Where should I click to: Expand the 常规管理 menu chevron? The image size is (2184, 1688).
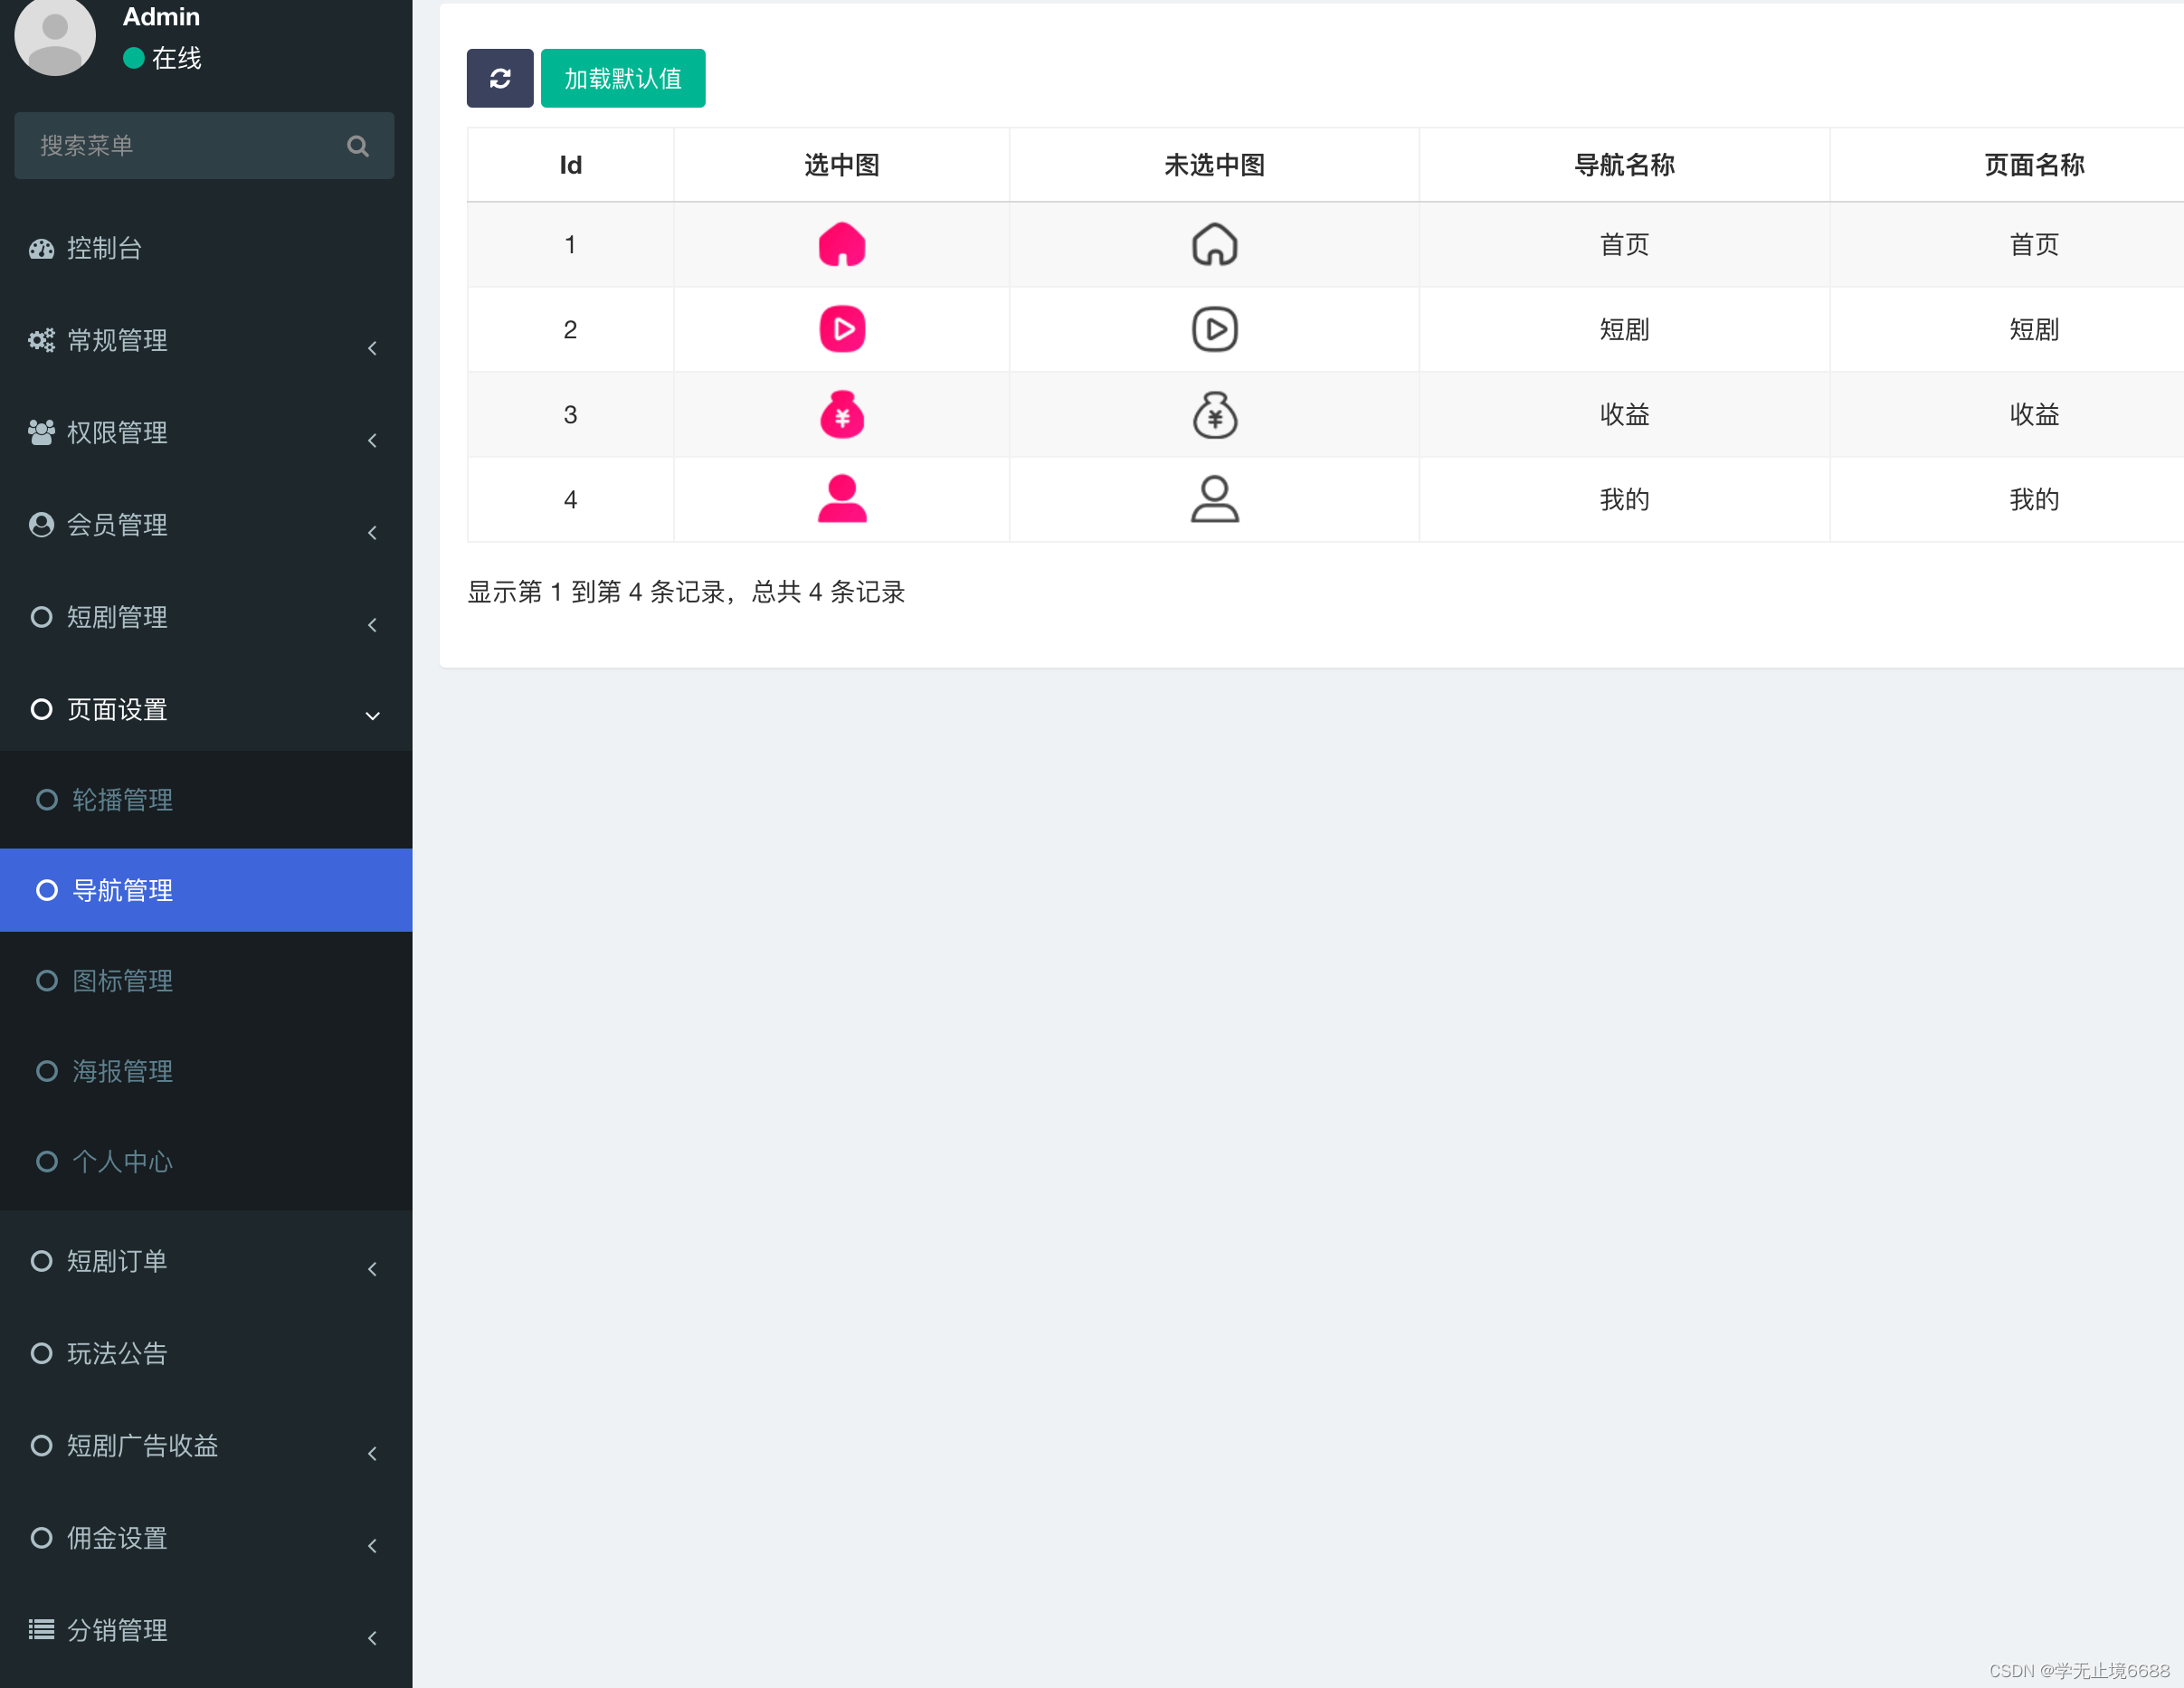click(372, 348)
